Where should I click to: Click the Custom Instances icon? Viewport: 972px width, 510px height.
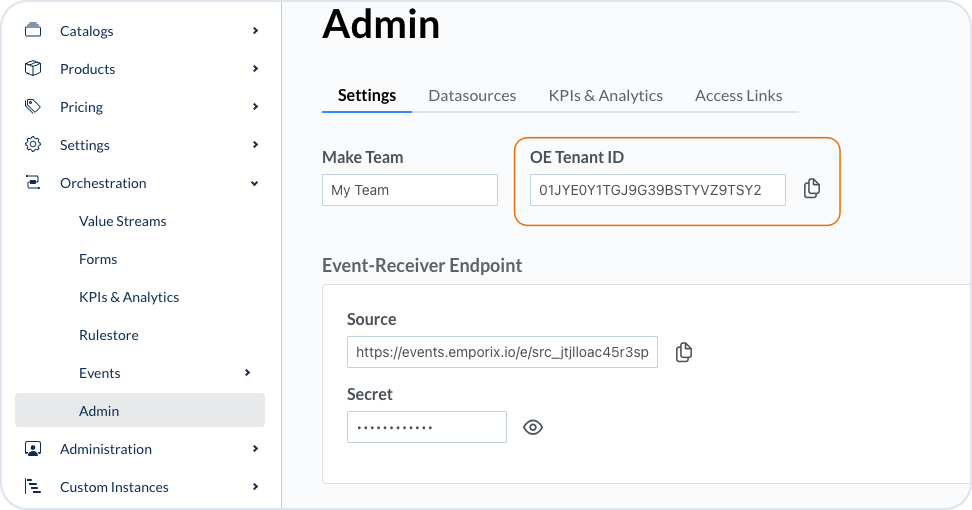click(x=33, y=487)
